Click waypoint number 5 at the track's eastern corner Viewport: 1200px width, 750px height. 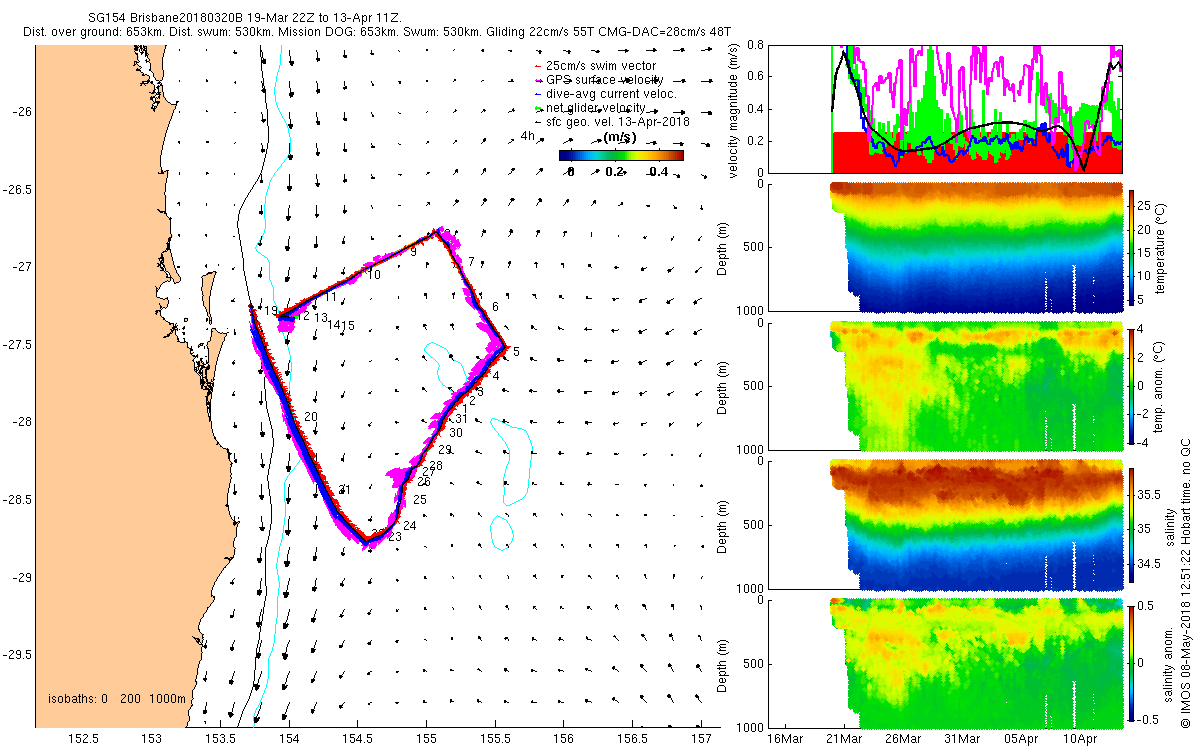pyautogui.click(x=516, y=352)
